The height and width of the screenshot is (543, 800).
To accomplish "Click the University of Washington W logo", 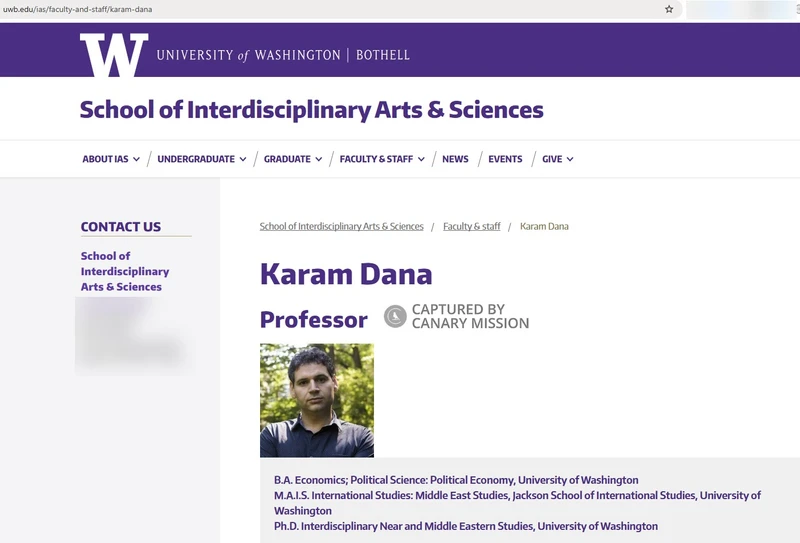I will tap(114, 55).
